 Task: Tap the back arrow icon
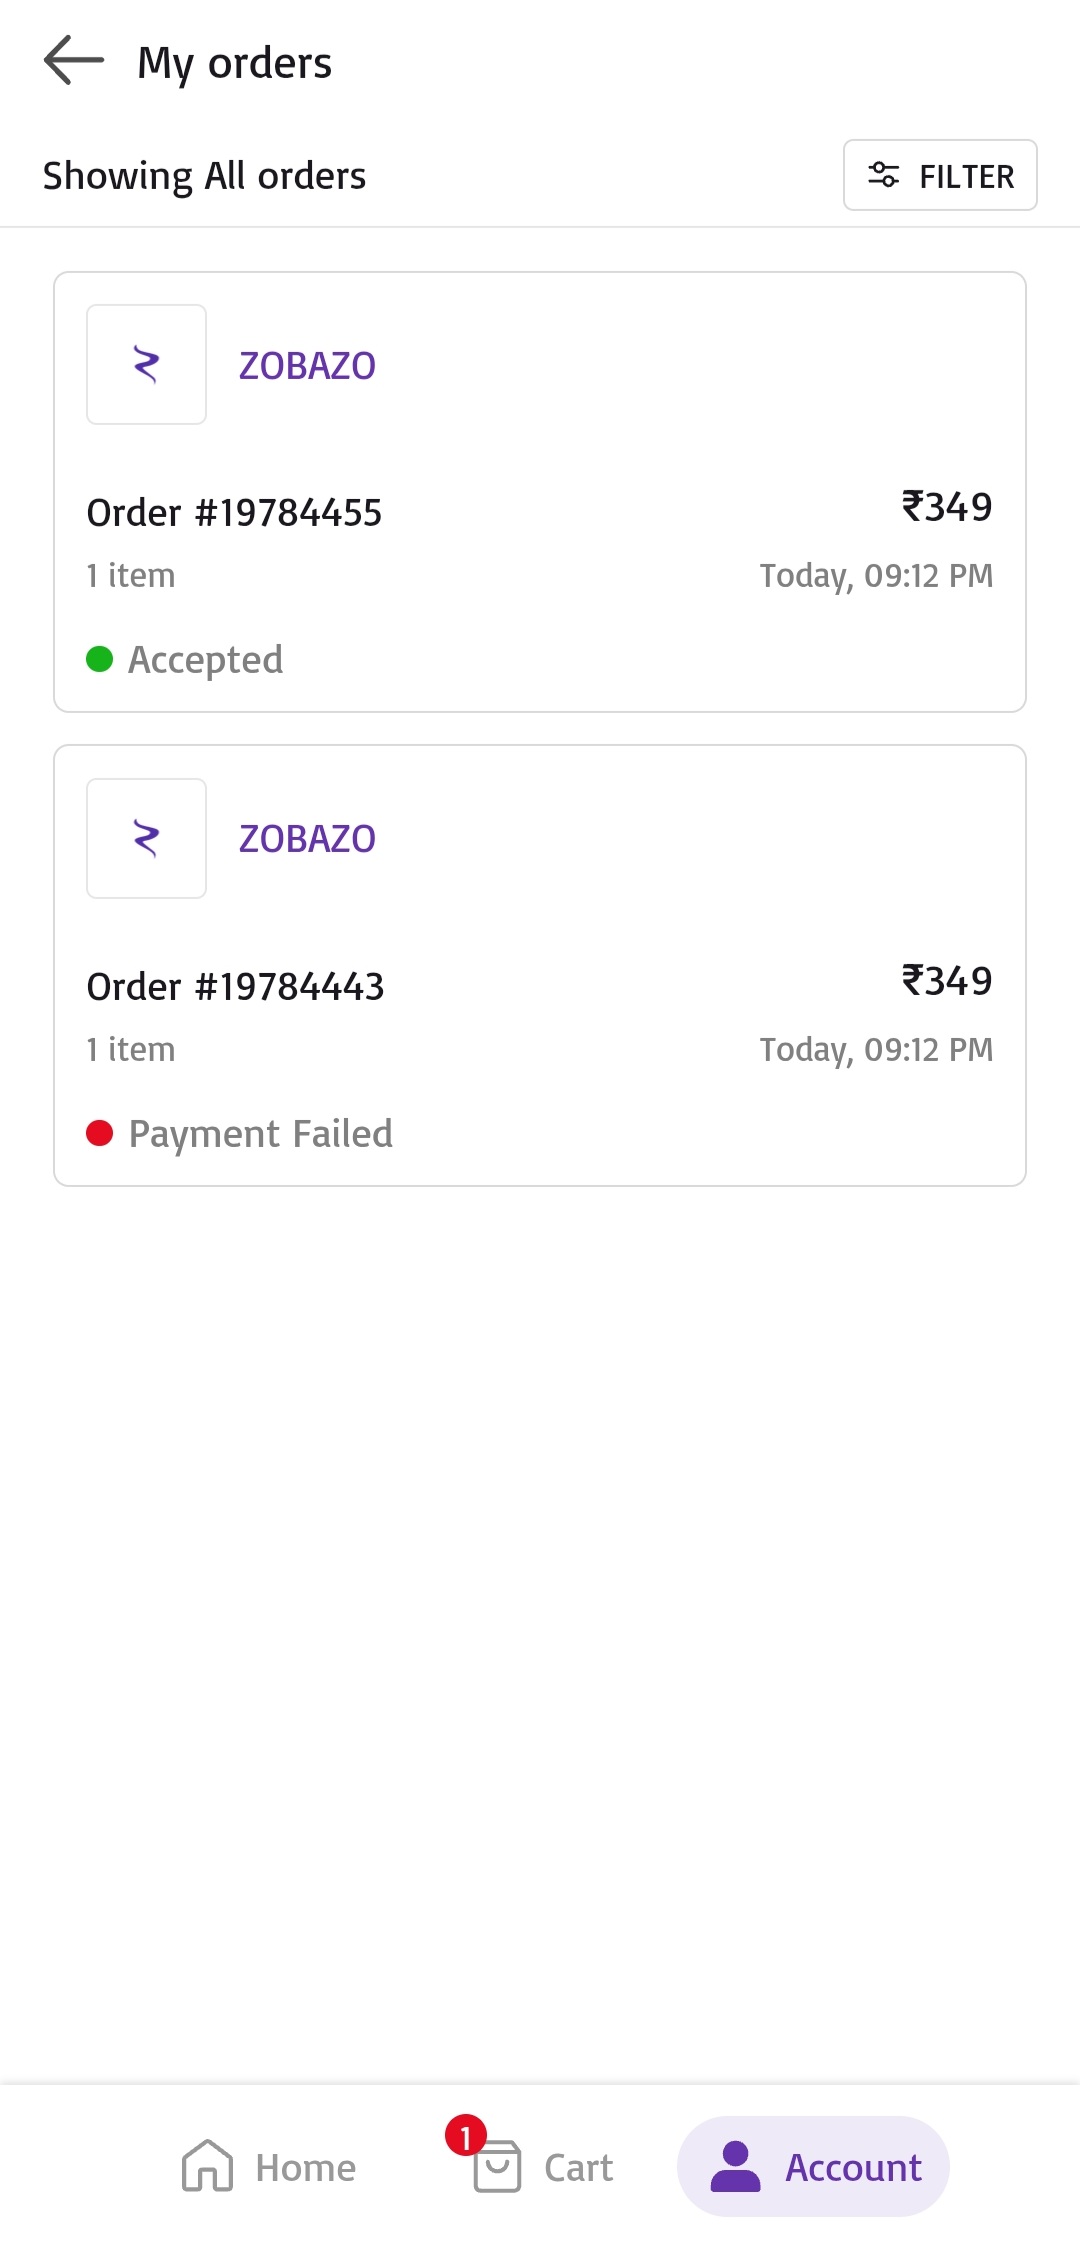[74, 61]
